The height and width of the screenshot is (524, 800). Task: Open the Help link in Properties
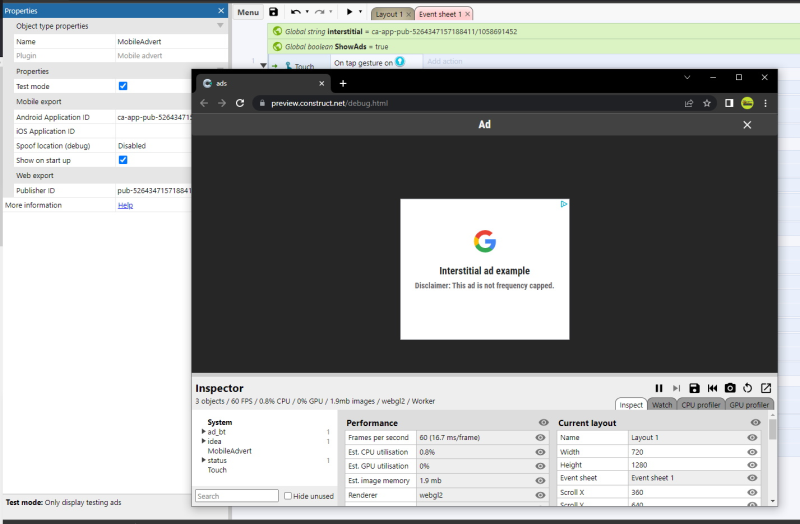(x=126, y=205)
